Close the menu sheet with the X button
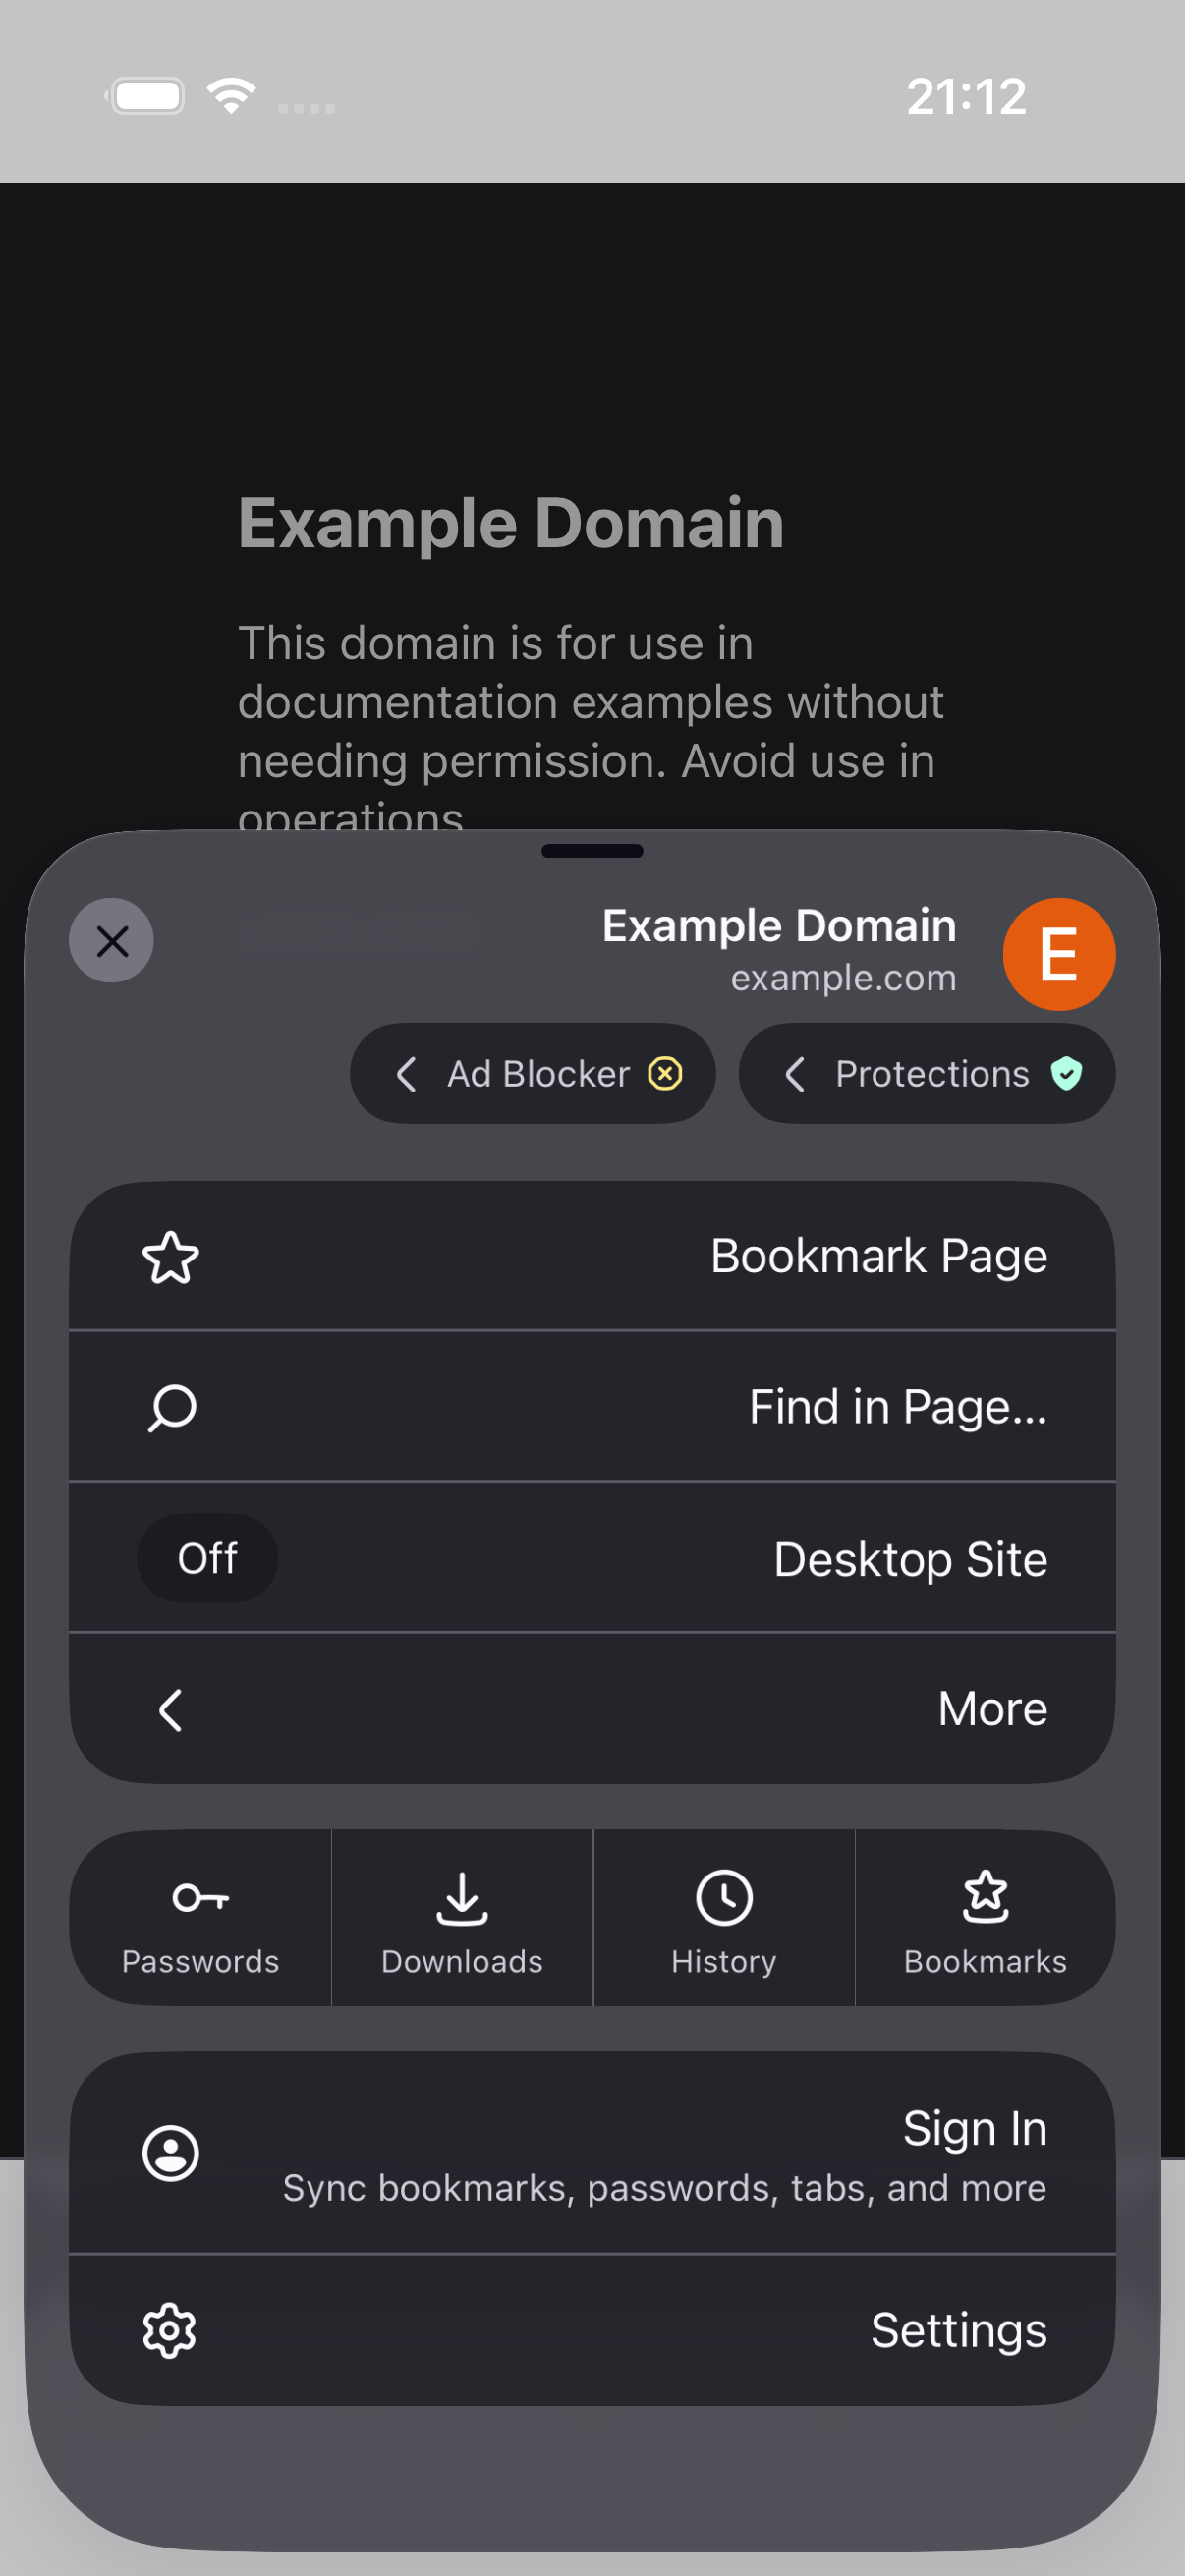This screenshot has height=2576, width=1185. (x=111, y=940)
